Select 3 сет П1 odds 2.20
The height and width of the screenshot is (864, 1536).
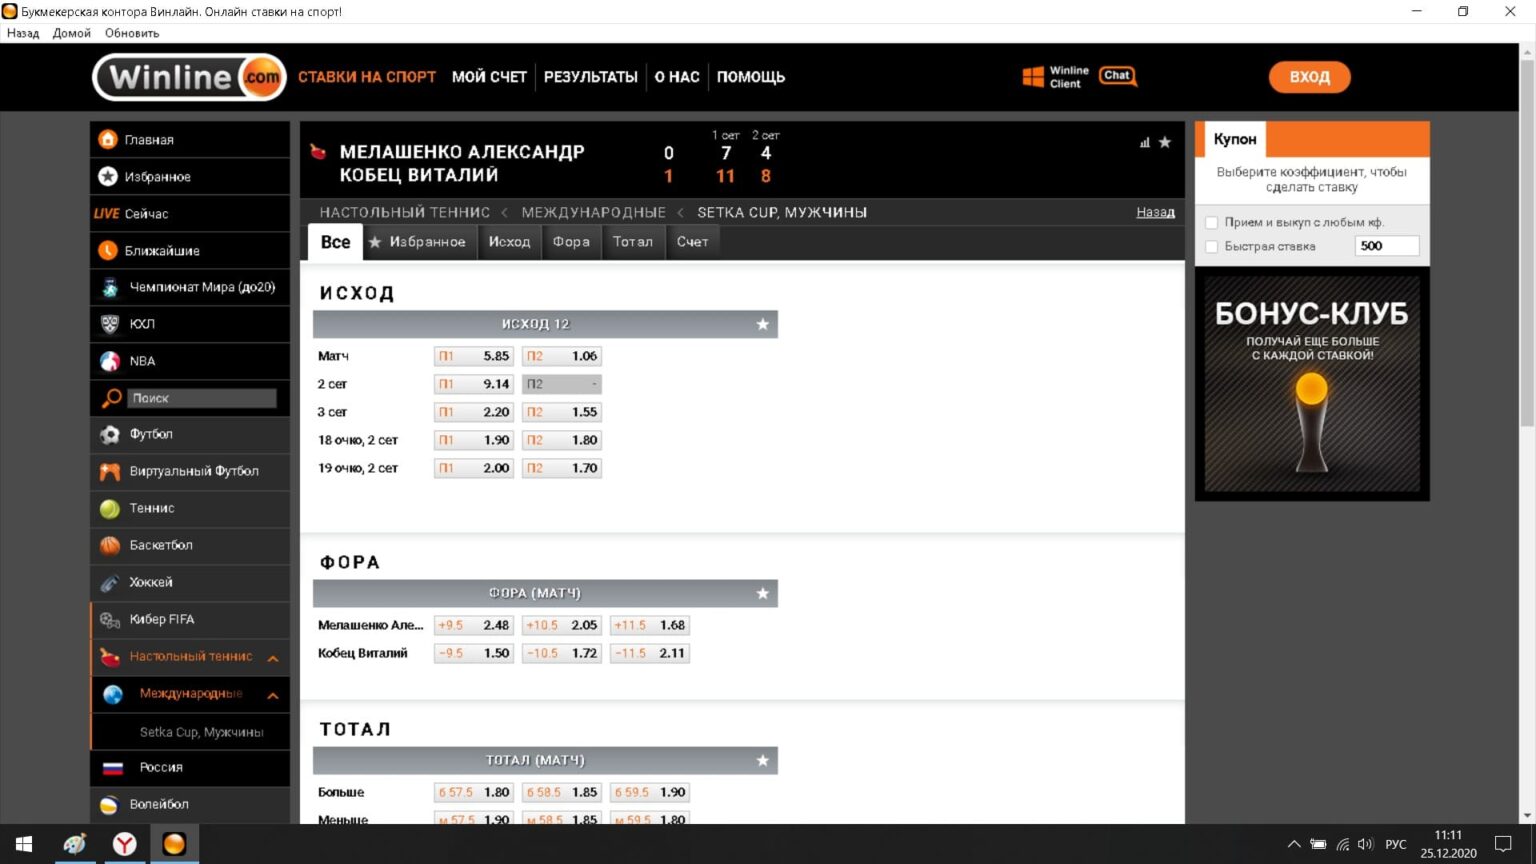[x=474, y=412]
